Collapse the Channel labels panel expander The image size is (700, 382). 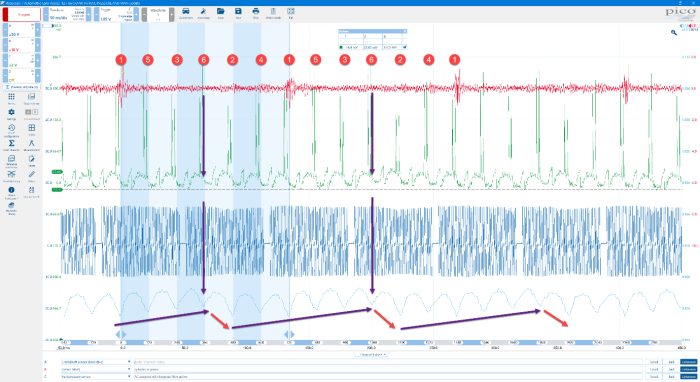coord(372,355)
